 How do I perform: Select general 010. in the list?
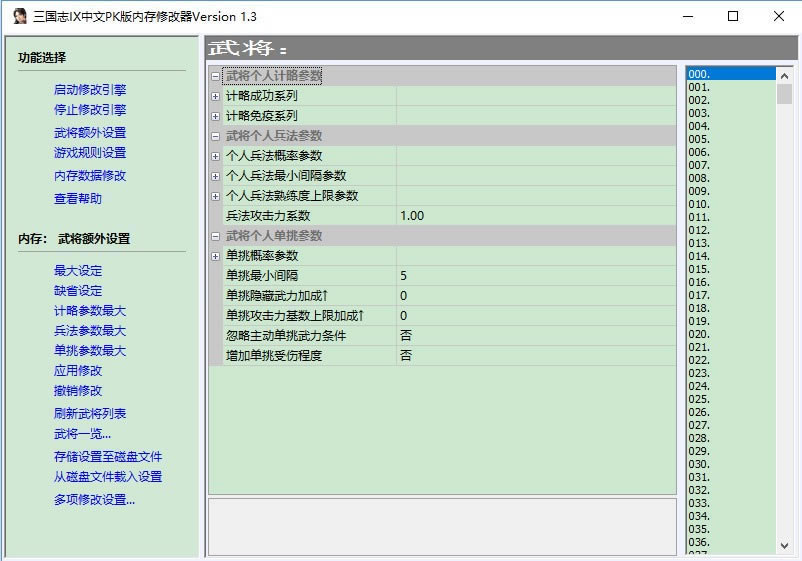click(x=699, y=204)
